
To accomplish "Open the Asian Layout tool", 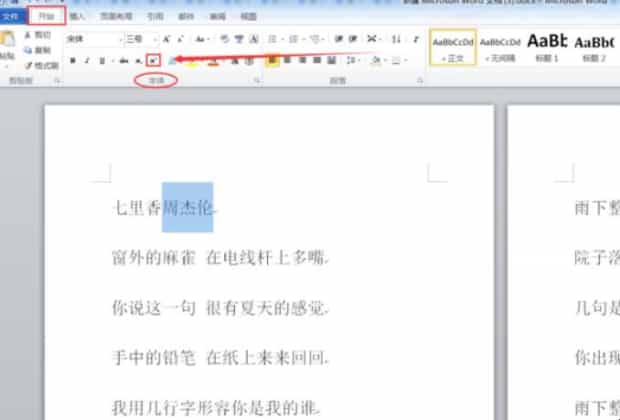I will point(372,39).
